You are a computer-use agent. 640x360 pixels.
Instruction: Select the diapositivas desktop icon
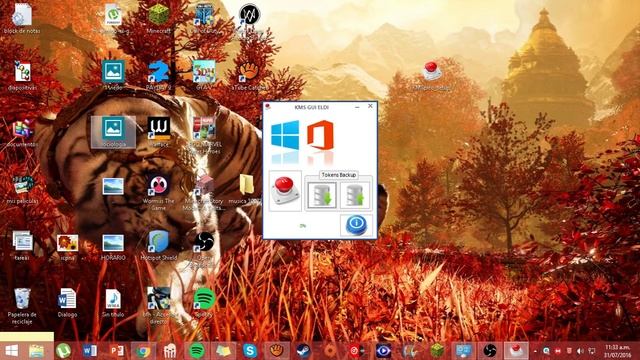(x=22, y=76)
